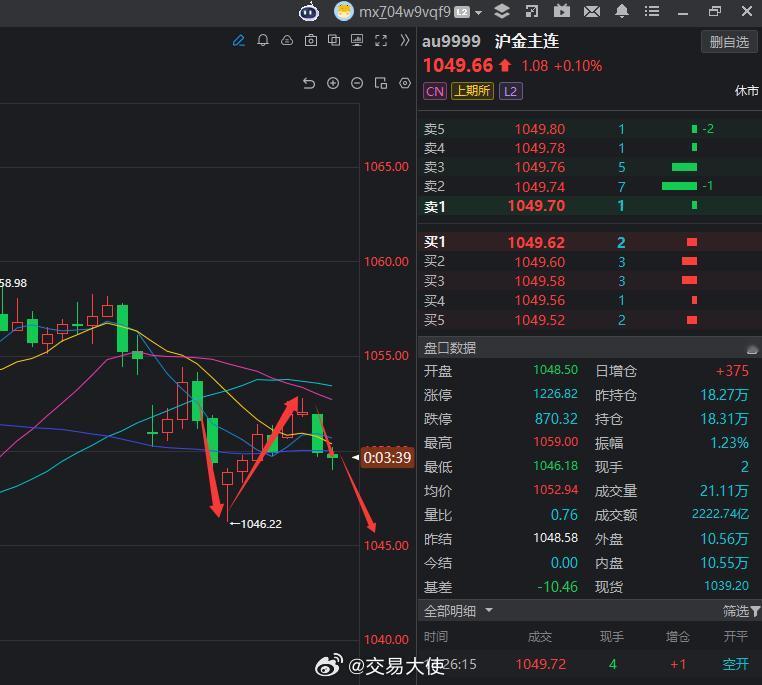
Task: Click the 最低 value 1046.18
Action: point(555,466)
